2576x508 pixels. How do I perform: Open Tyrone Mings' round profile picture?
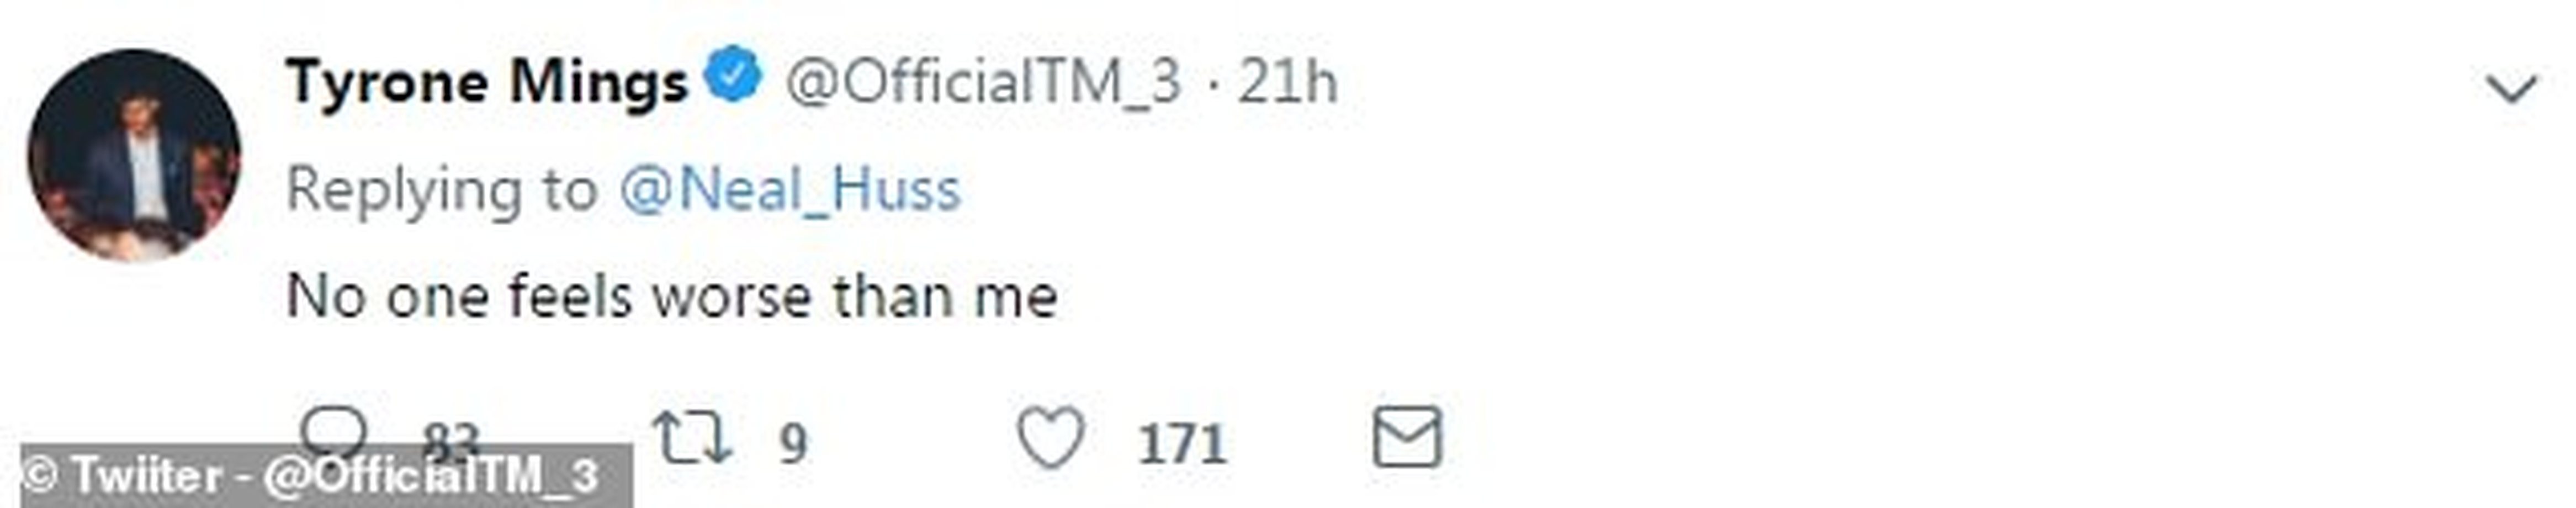pos(134,156)
